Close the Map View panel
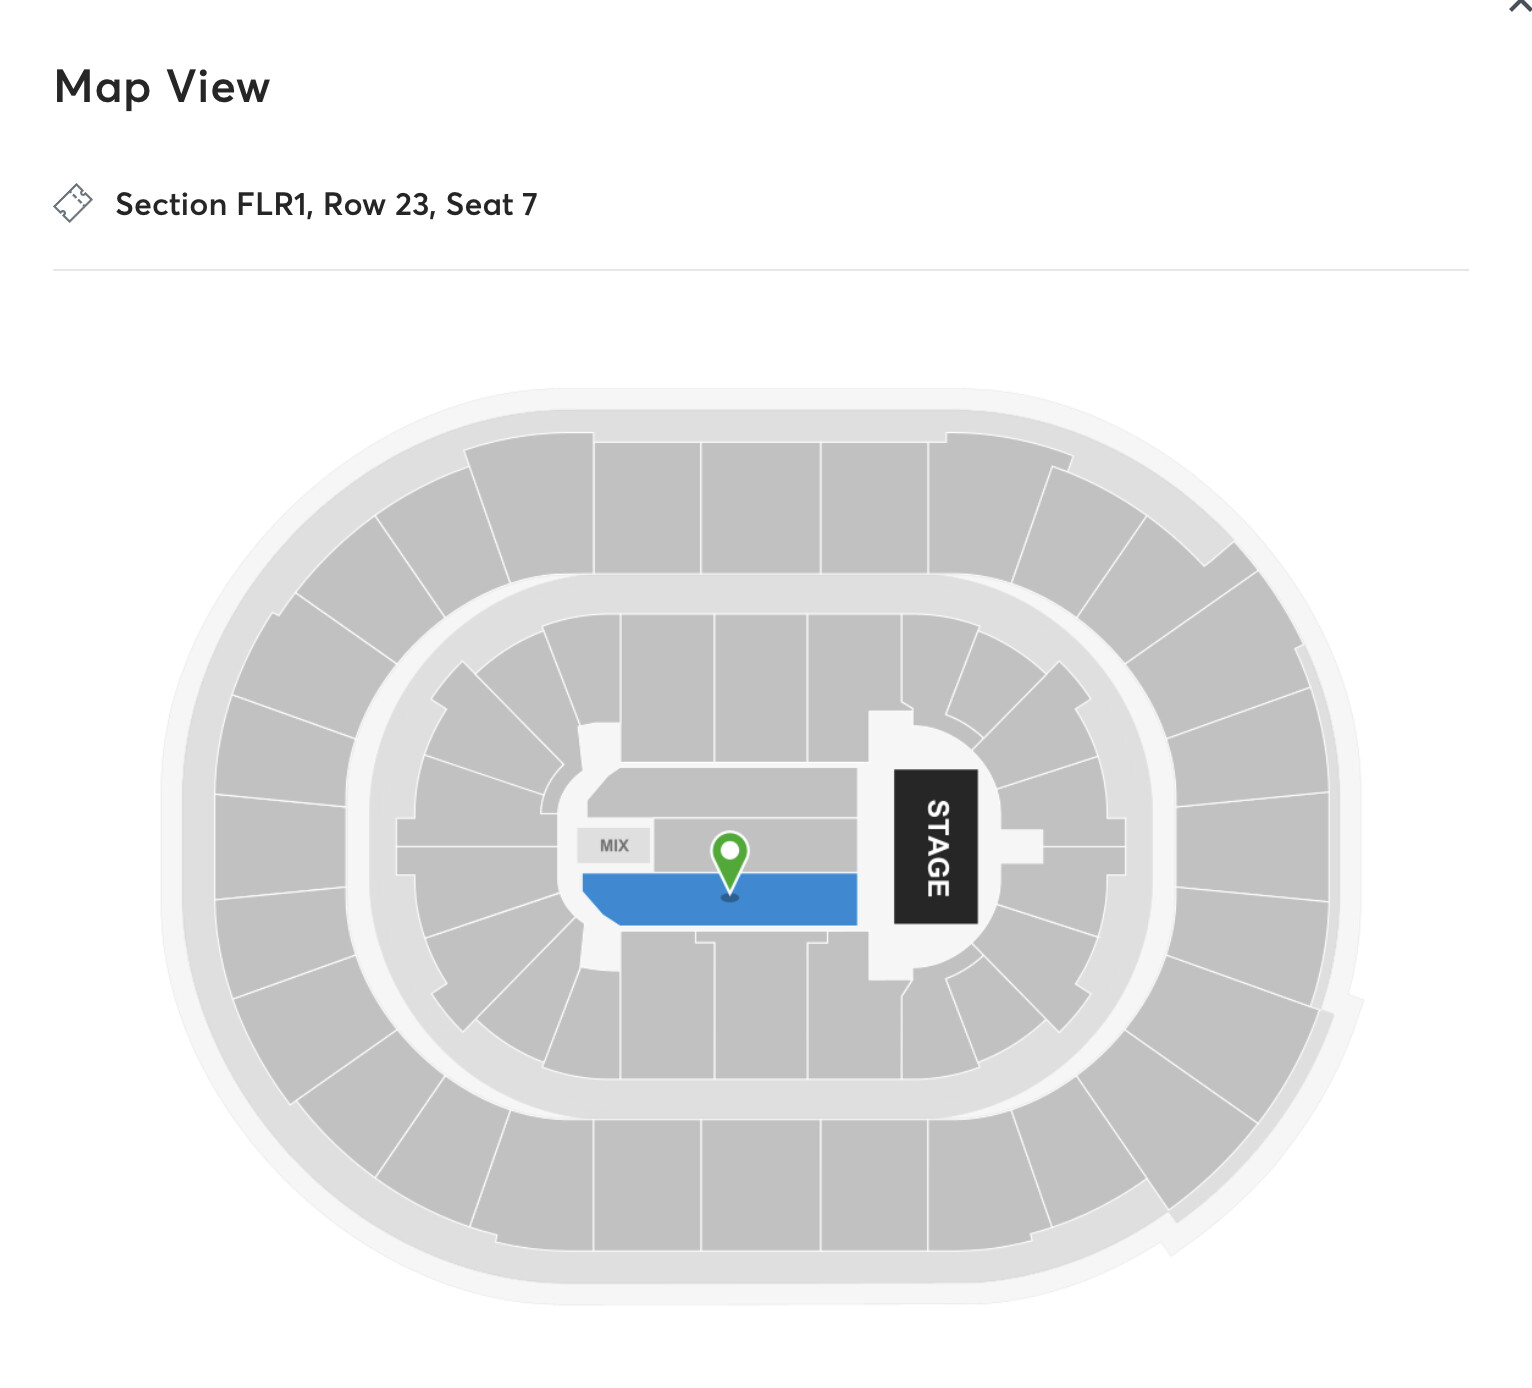Viewport: 1532px width, 1388px height. click(1520, 5)
